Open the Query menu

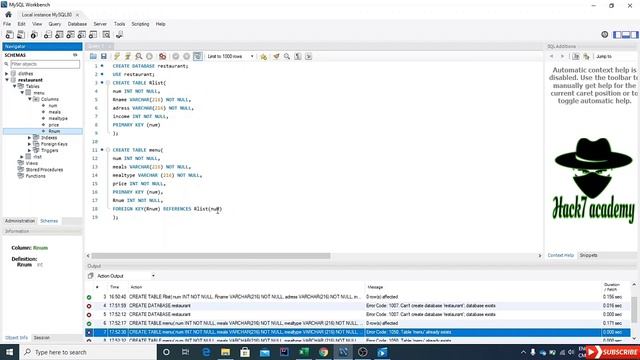(x=55, y=24)
